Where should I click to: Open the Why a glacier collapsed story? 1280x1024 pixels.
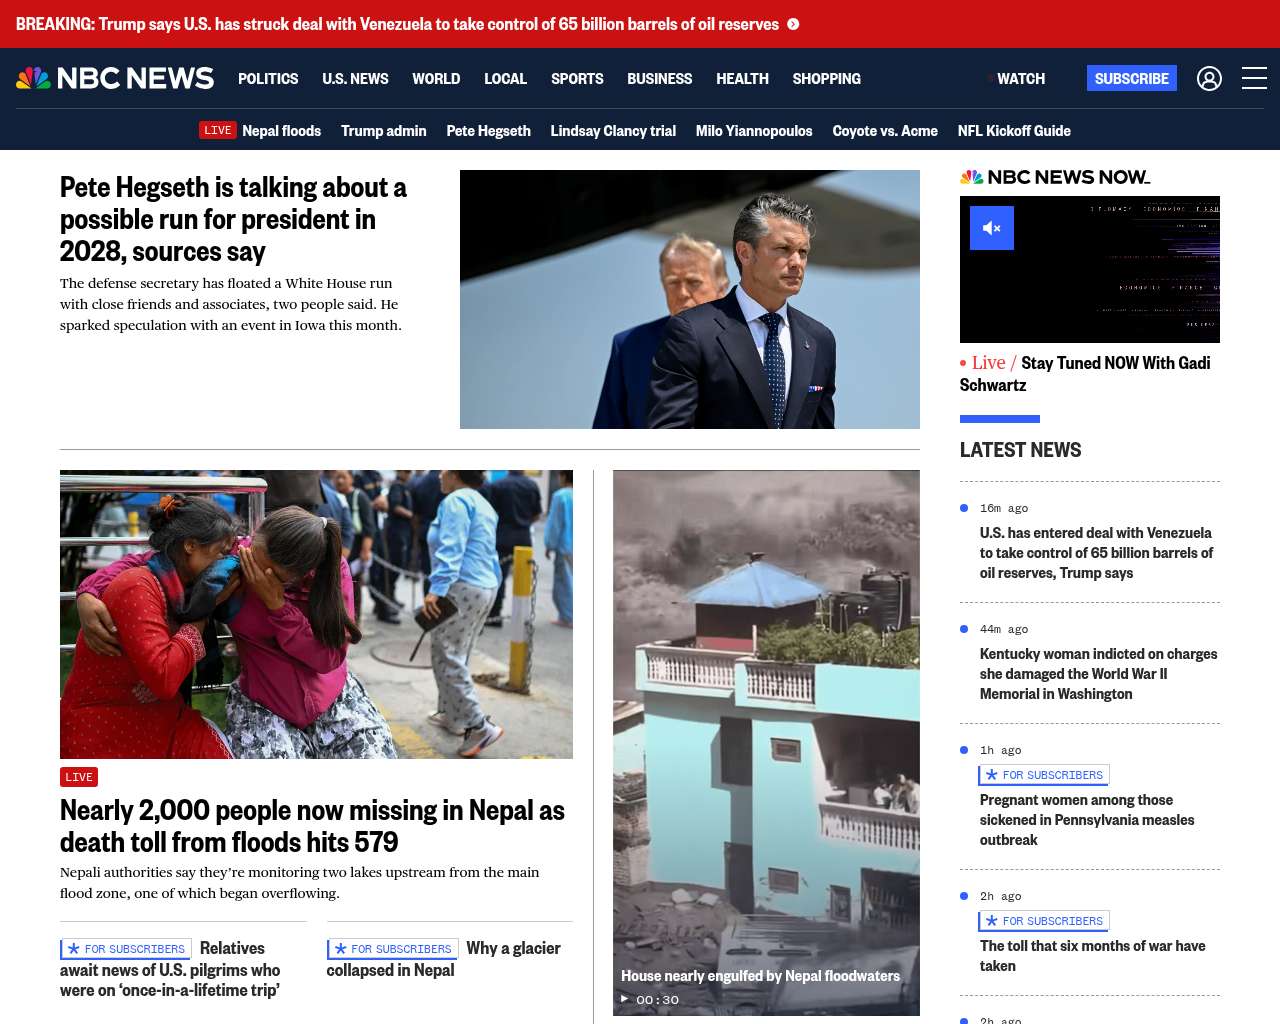(x=444, y=959)
